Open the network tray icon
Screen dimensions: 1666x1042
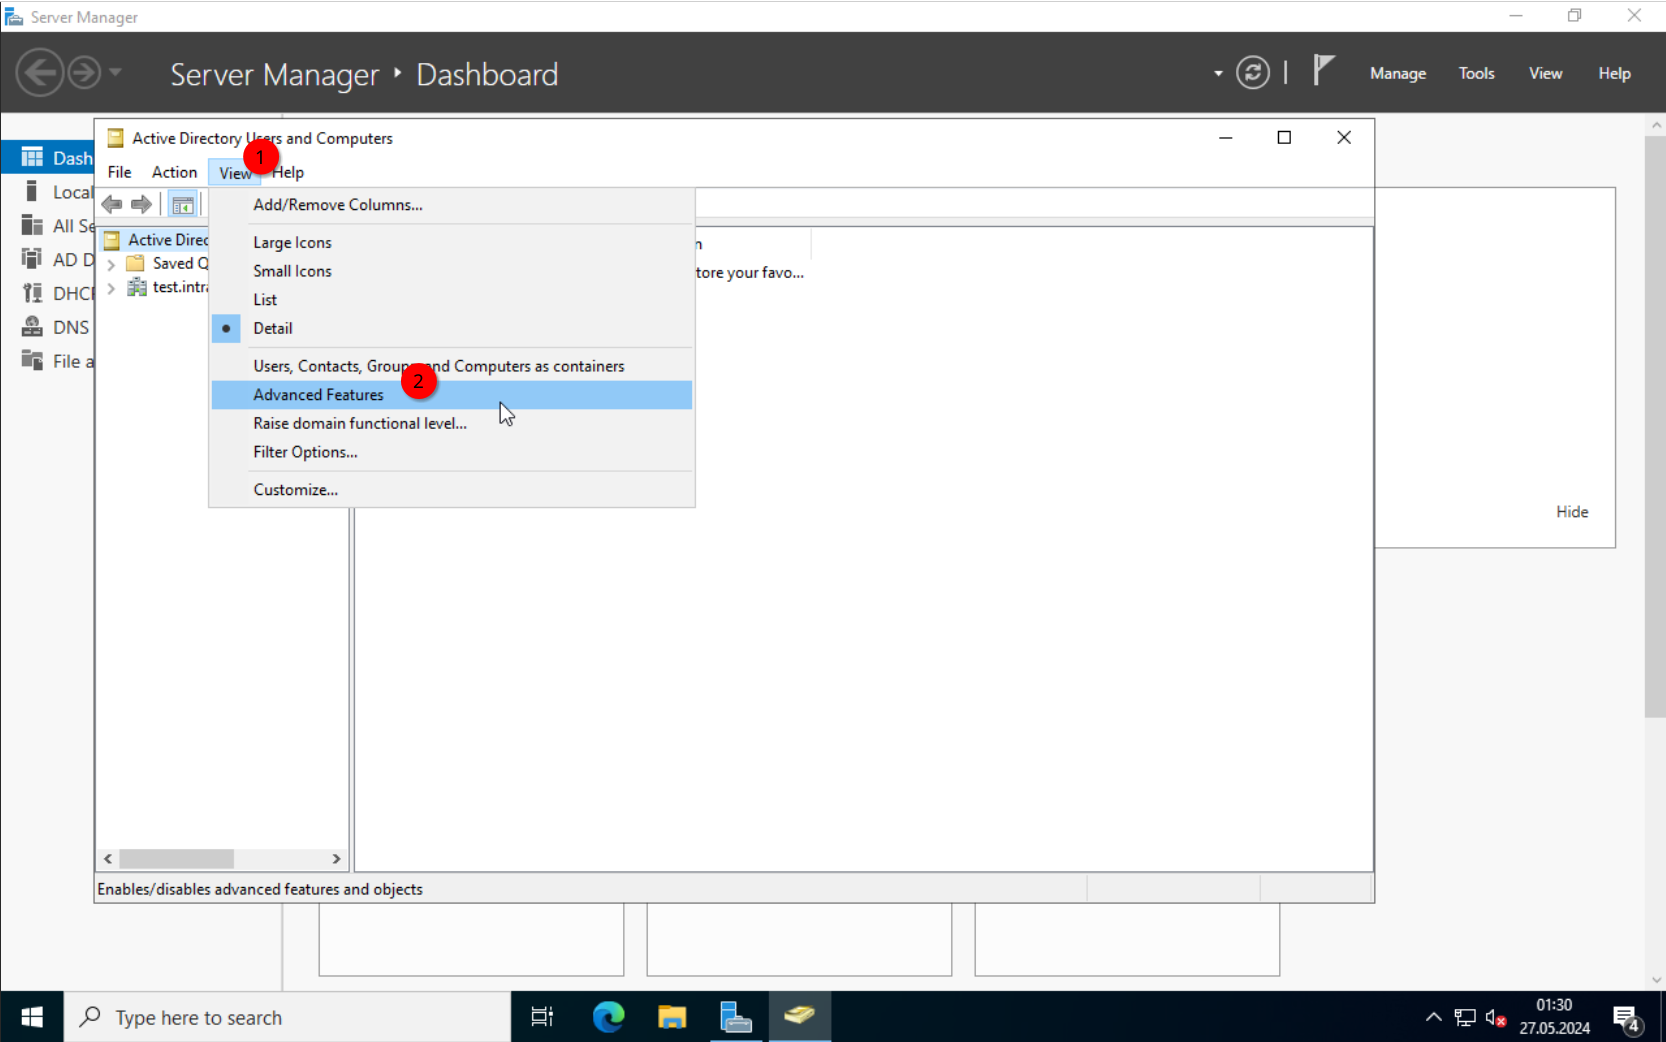1465,1018
